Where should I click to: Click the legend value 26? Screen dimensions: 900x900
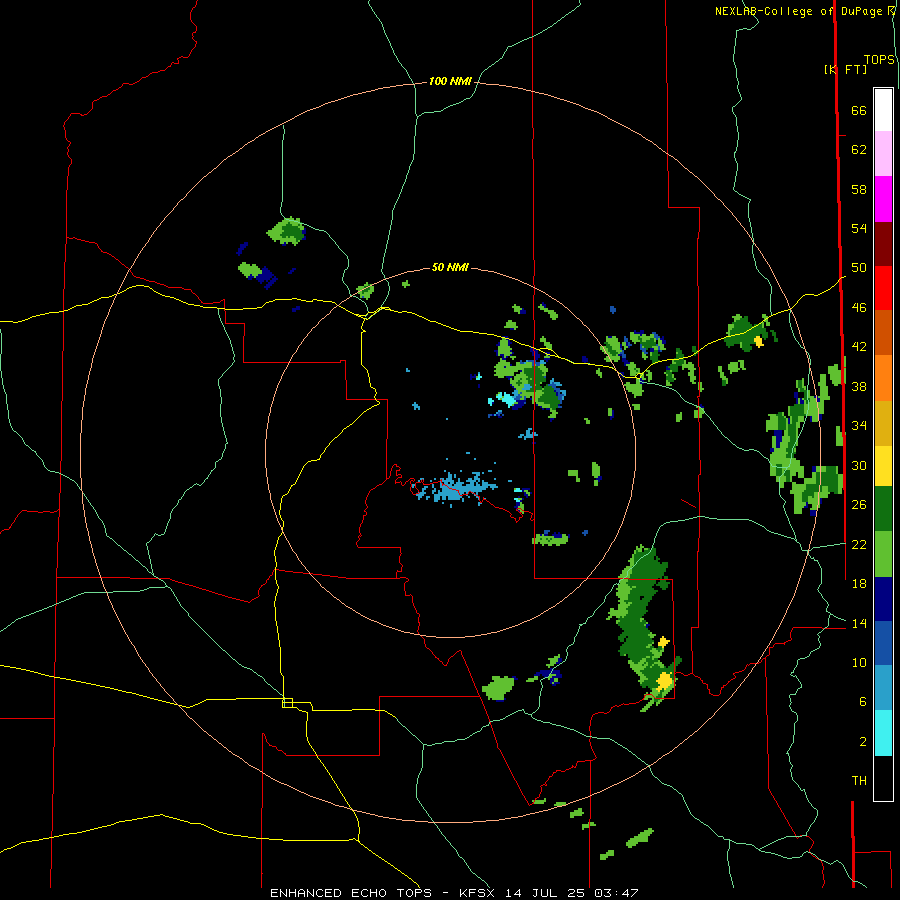click(859, 505)
